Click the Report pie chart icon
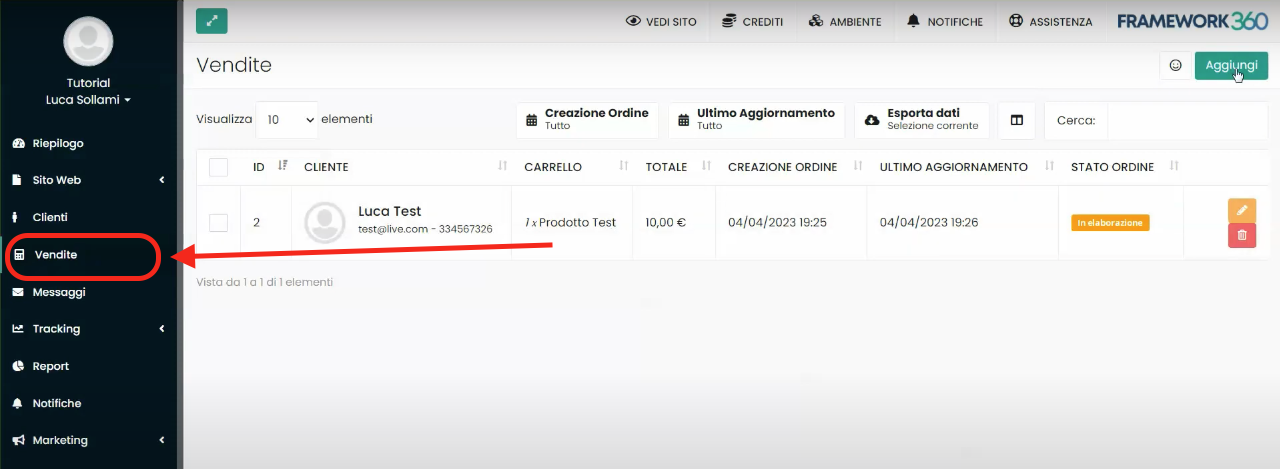The image size is (1280, 469). pyautogui.click(x=18, y=366)
